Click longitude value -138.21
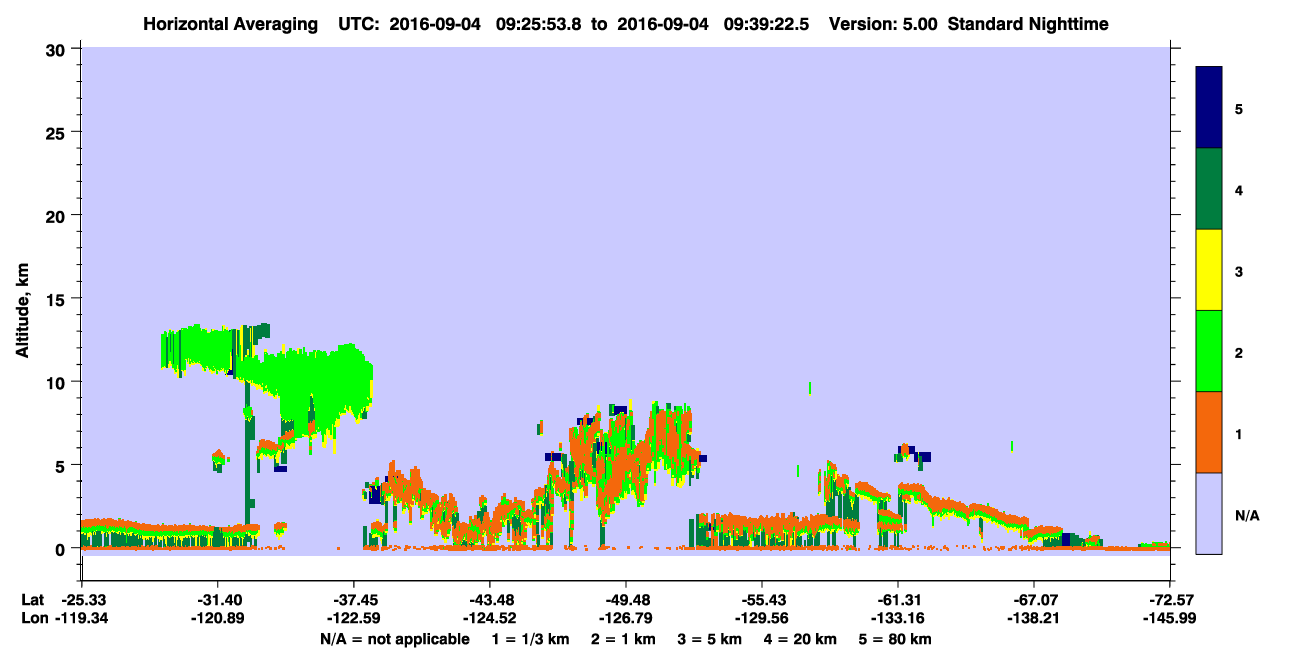 coord(1034,619)
